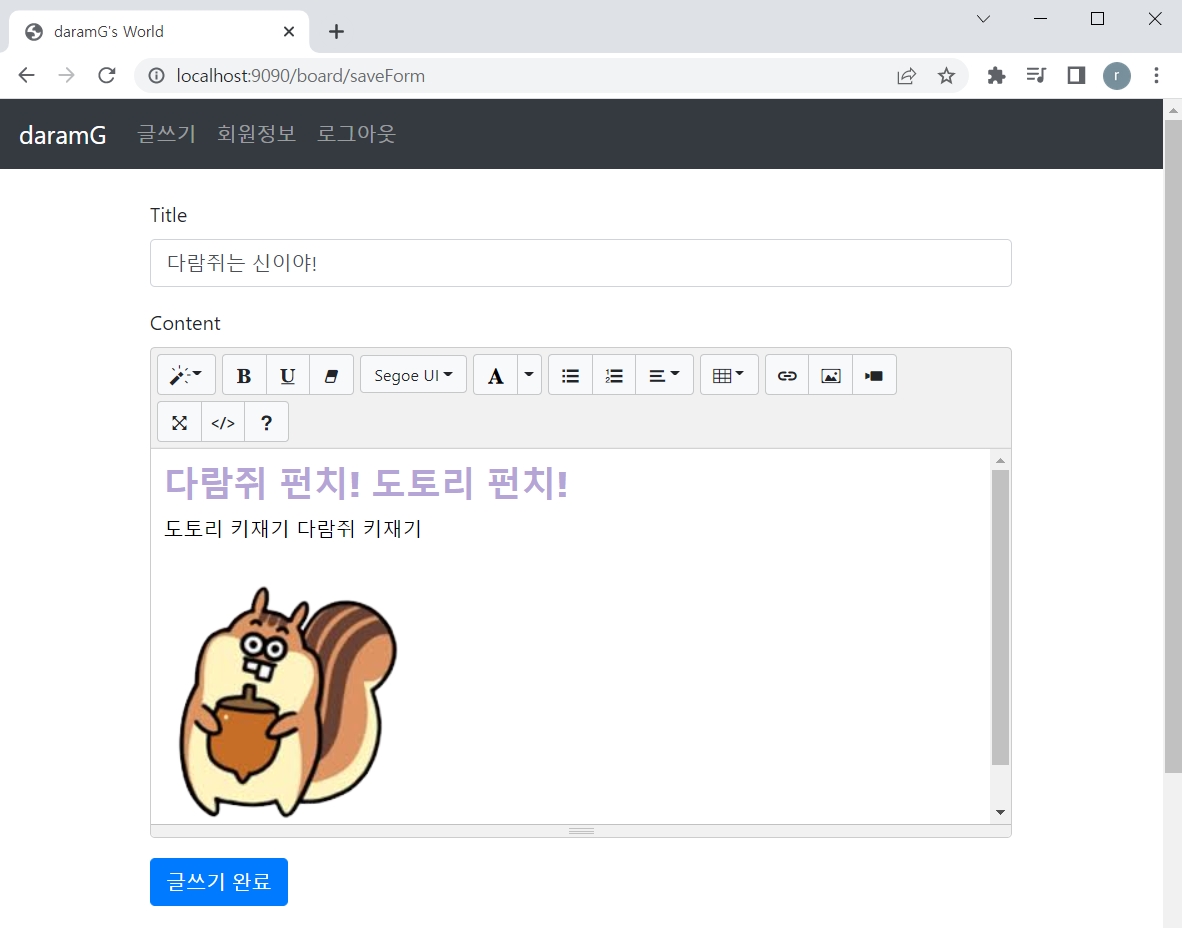1182x928 pixels.
Task: Click the editor resize handle bar
Action: coord(580,831)
